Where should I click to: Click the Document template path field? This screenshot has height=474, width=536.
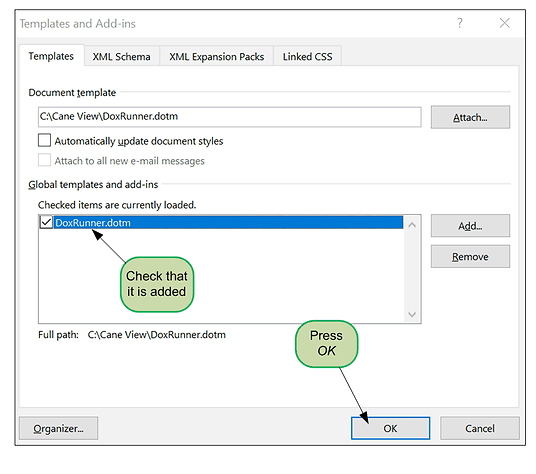[229, 117]
